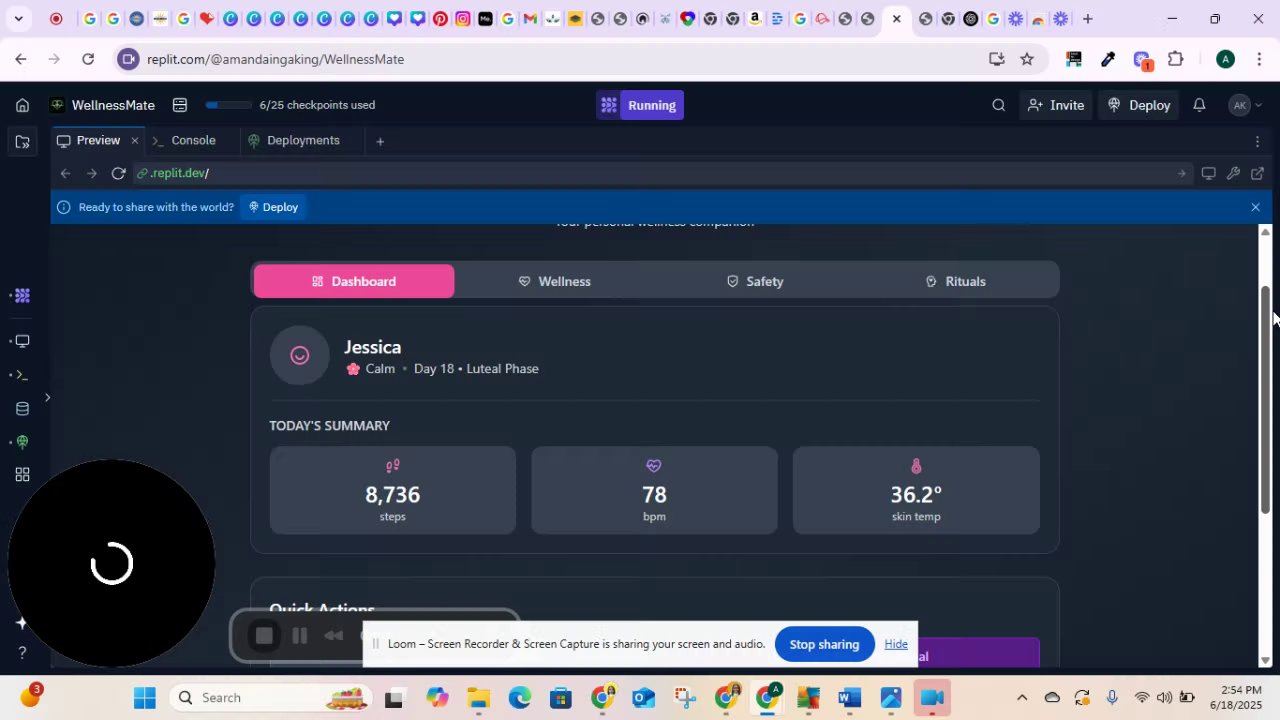
Task: Click the 78 bpm heart rate card
Action: click(x=654, y=490)
